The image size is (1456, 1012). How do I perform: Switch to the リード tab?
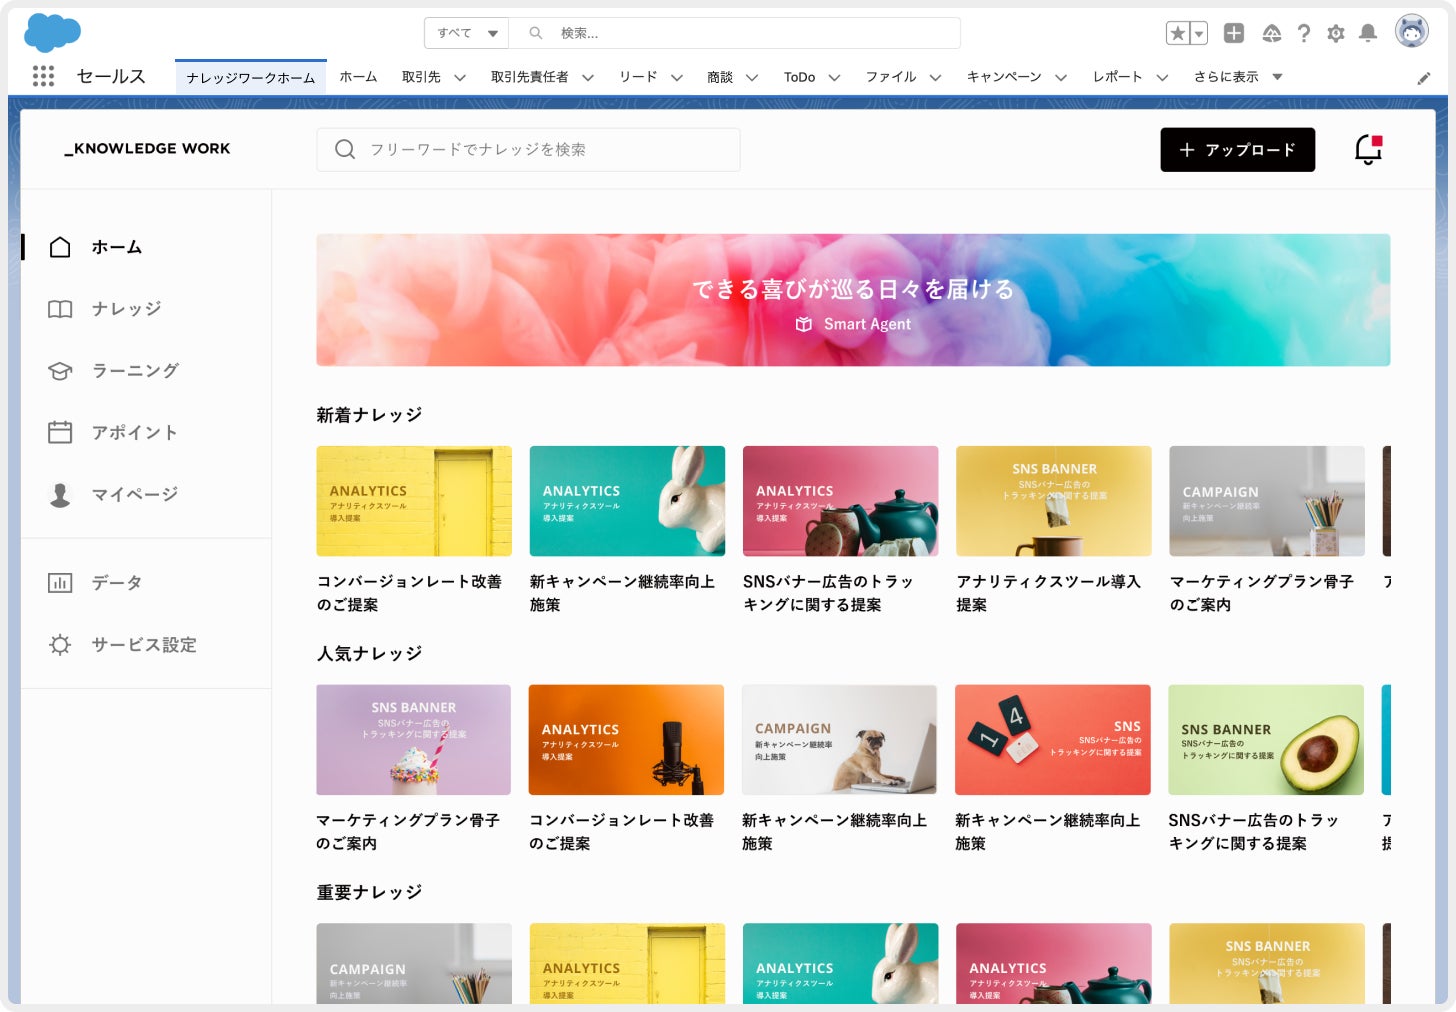pos(638,77)
